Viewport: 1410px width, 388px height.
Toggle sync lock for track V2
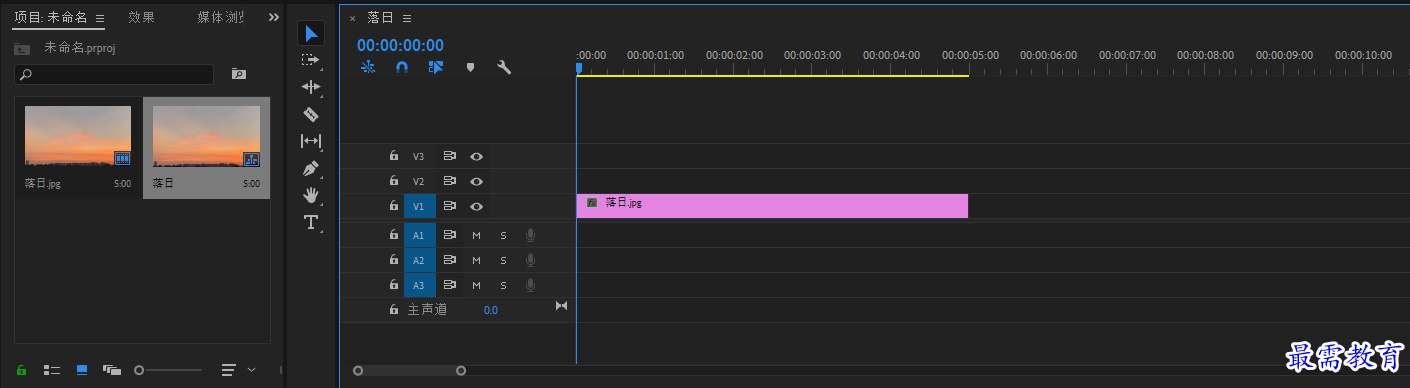(x=450, y=181)
